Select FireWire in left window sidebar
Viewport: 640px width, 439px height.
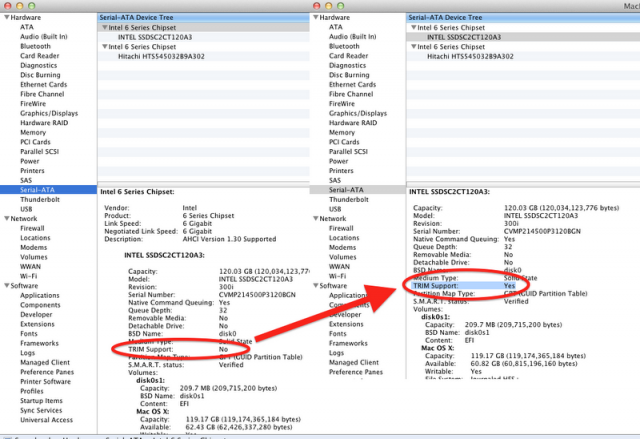click(x=33, y=104)
